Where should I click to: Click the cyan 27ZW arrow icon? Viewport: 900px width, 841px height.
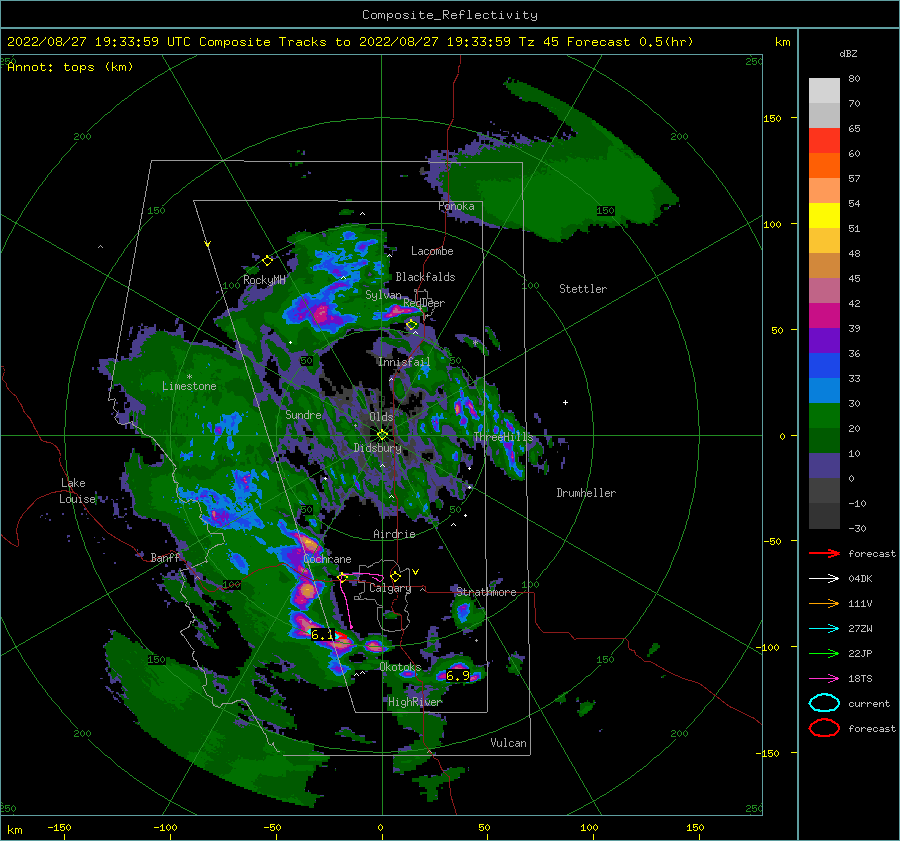tap(824, 629)
